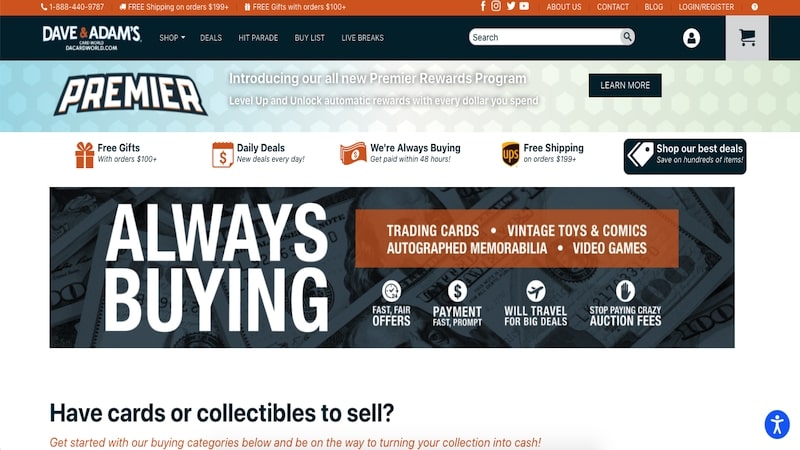Open the YouTube social icon
The image size is (800, 450).
[x=524, y=7]
